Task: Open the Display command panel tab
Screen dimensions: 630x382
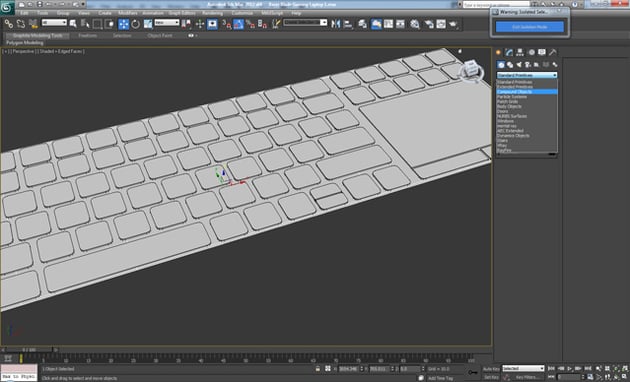Action: point(542,52)
